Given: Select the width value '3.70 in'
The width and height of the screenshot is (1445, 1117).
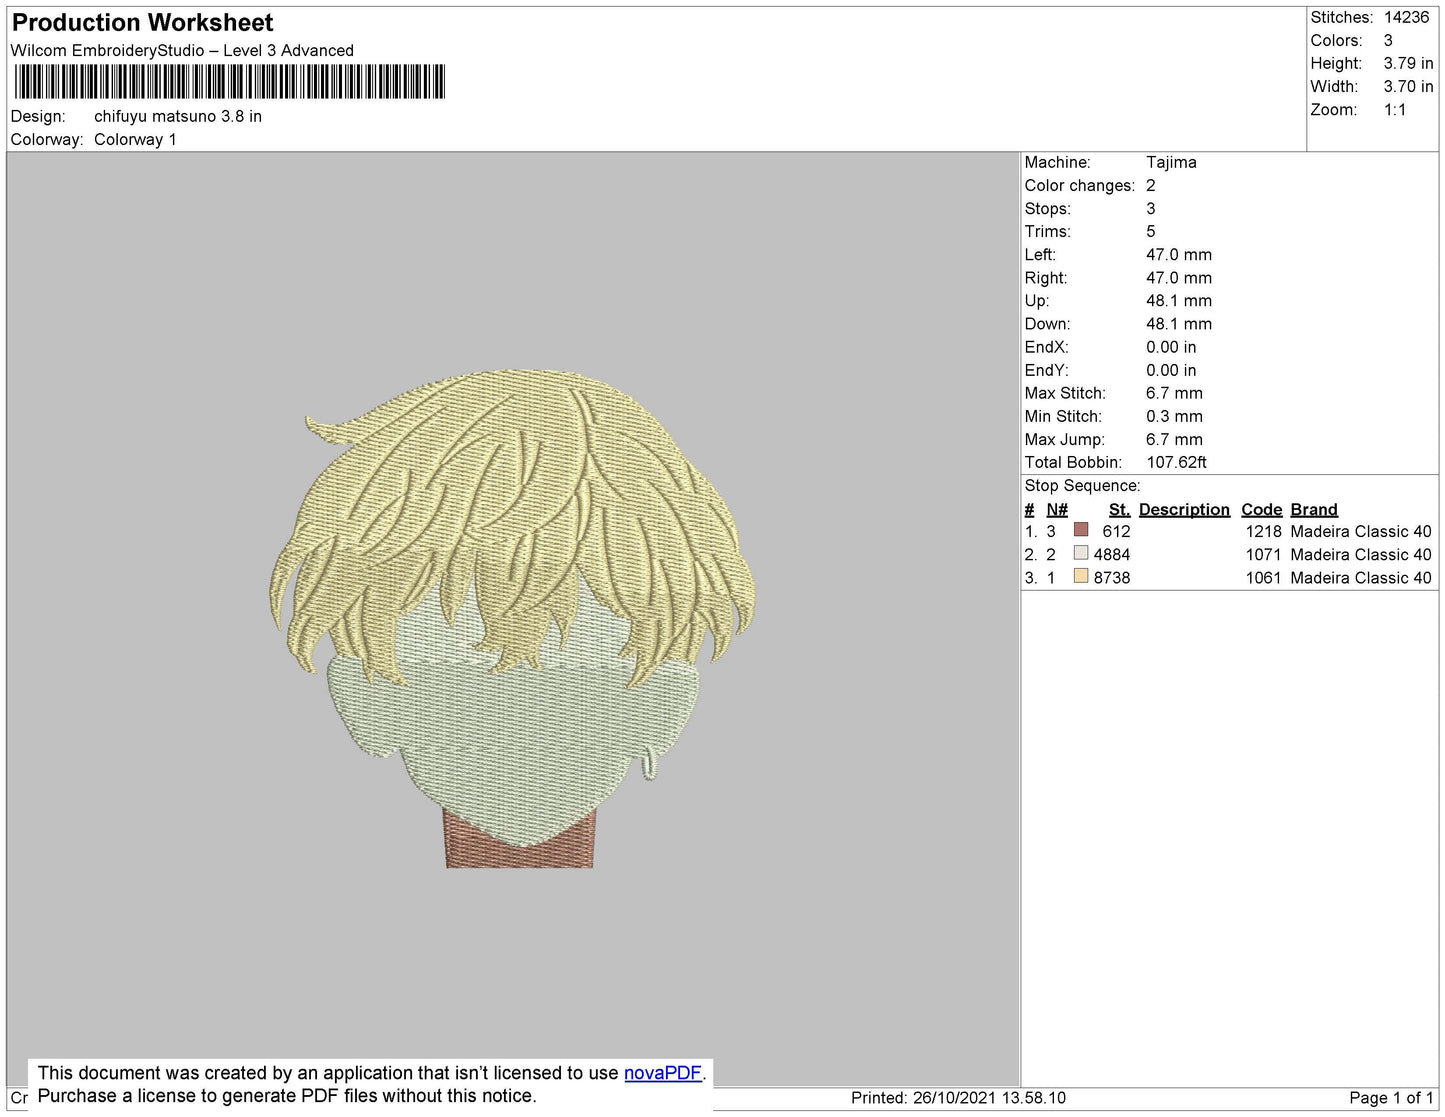Looking at the screenshot, I should [1408, 87].
